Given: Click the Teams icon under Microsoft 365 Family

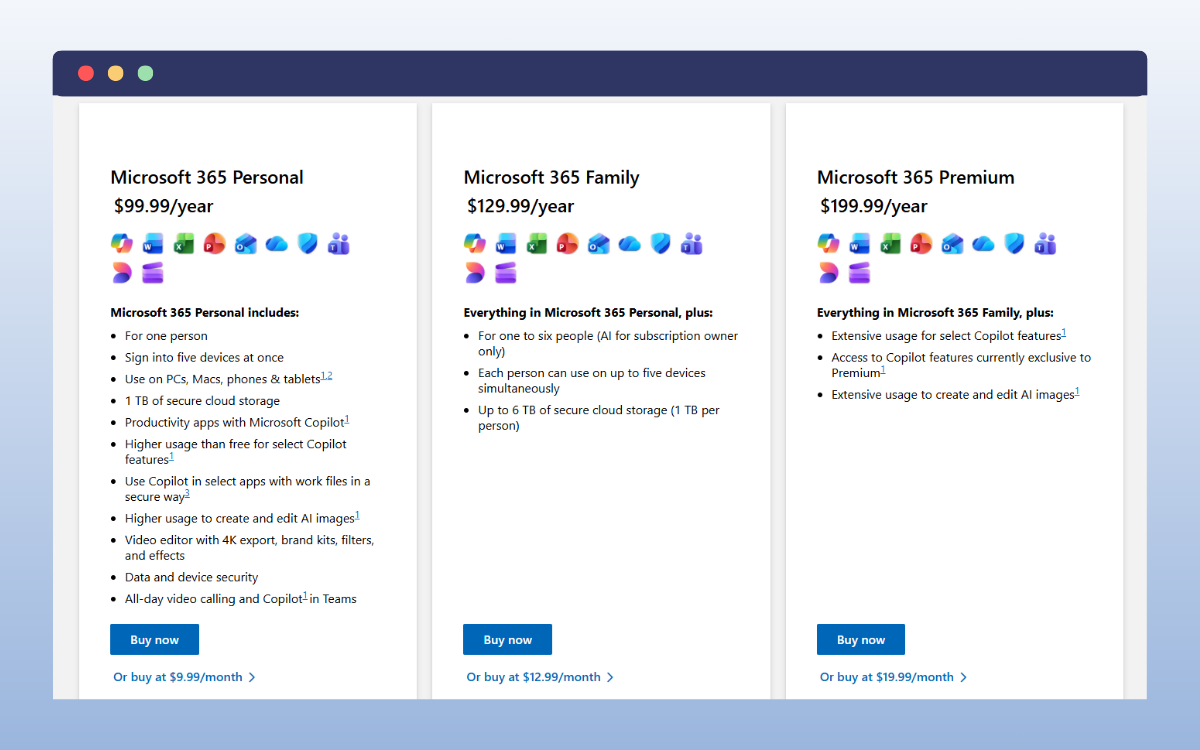Looking at the screenshot, I should (691, 243).
